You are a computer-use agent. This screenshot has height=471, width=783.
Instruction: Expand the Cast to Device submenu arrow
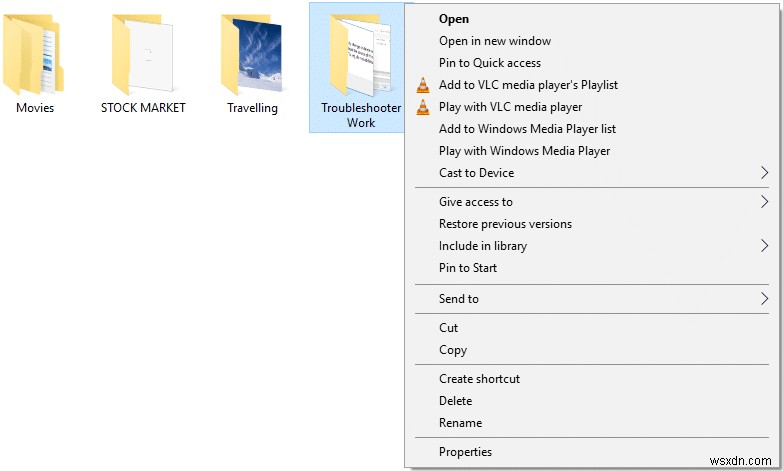click(764, 173)
